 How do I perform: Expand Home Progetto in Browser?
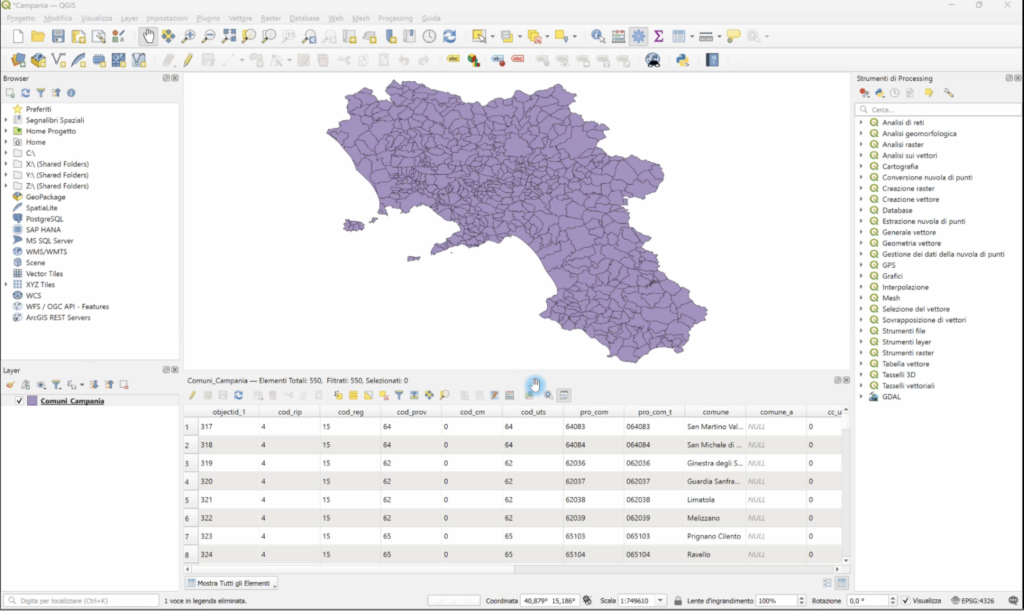[x=6, y=131]
